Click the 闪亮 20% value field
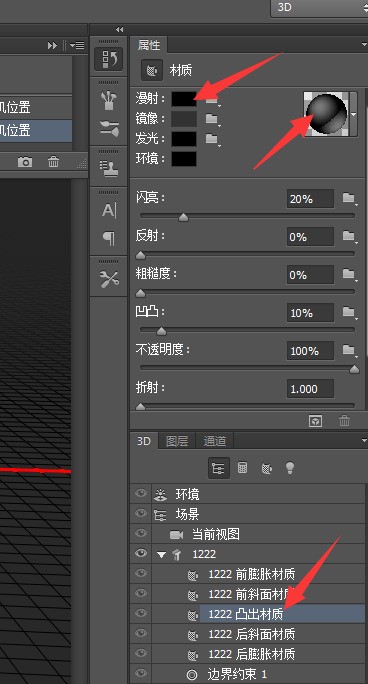This screenshot has width=368, height=684. [310, 199]
